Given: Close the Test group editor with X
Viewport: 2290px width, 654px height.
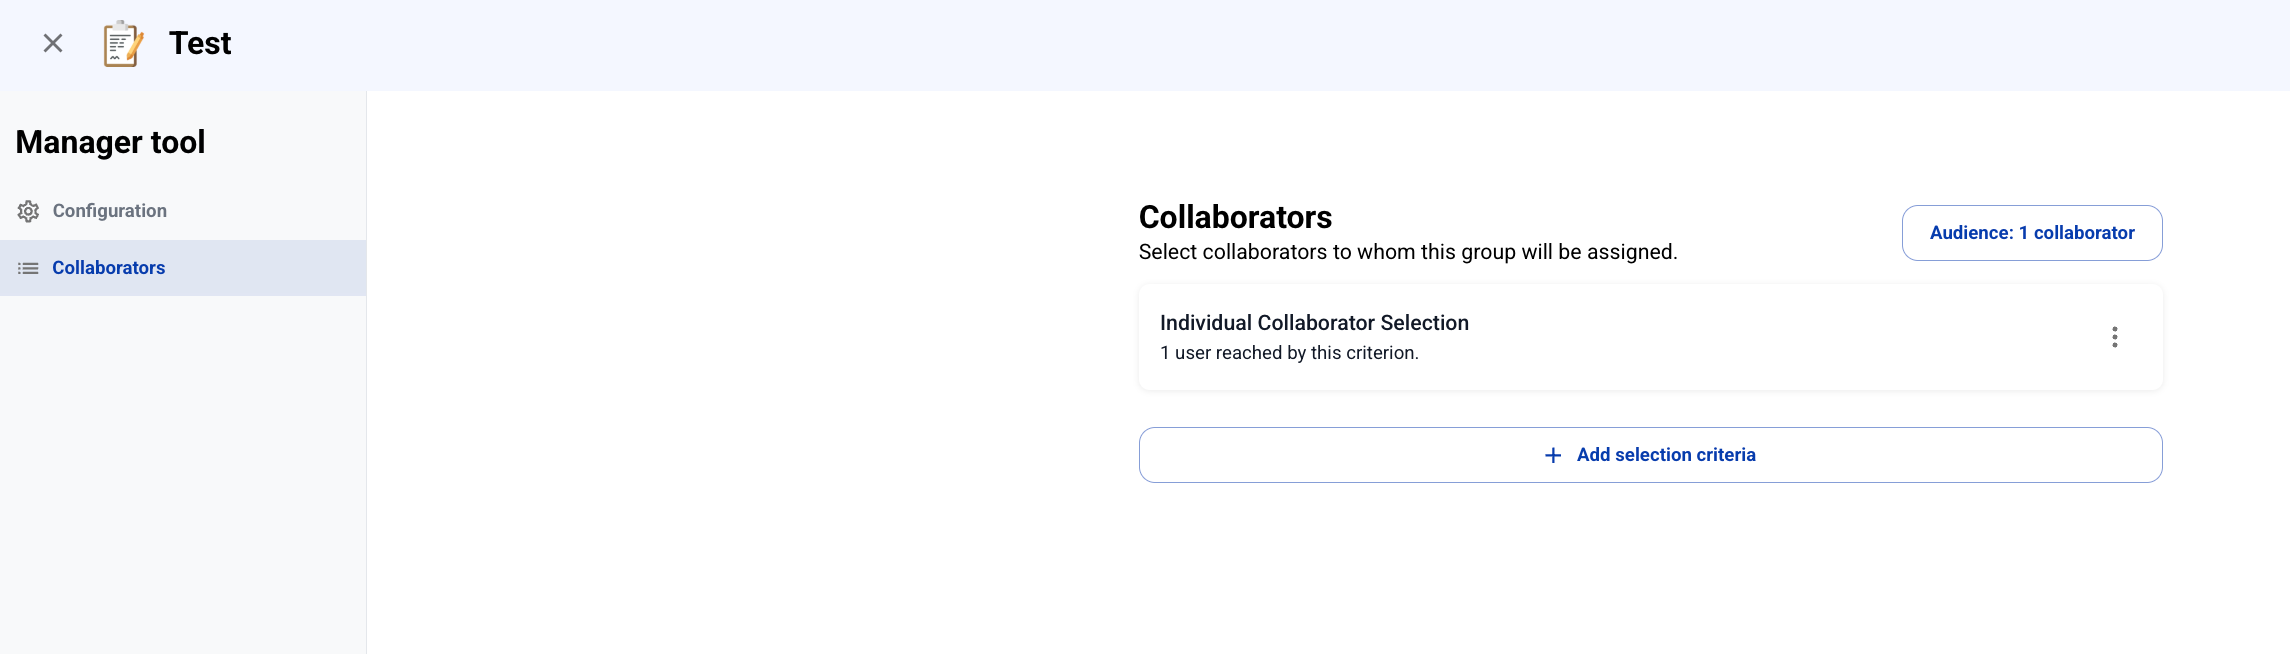Looking at the screenshot, I should 53,43.
